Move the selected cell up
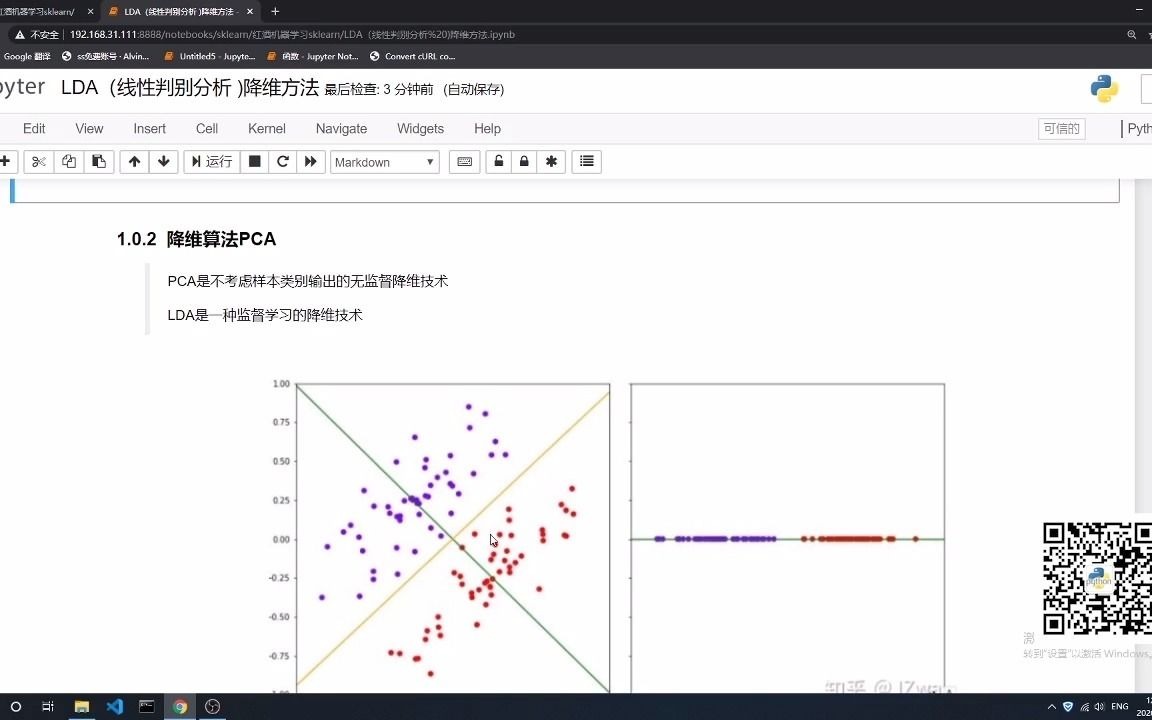This screenshot has height=720, width=1152. pyautogui.click(x=134, y=161)
